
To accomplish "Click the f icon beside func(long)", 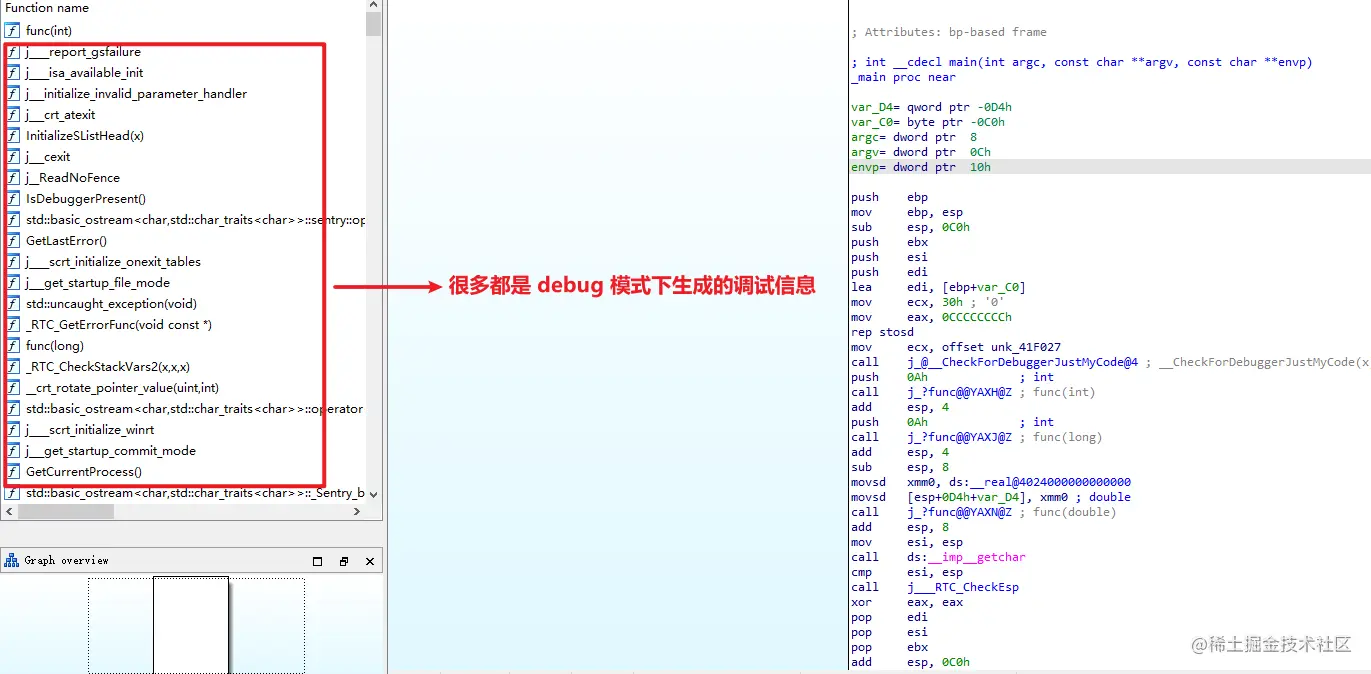I will click(x=12, y=345).
